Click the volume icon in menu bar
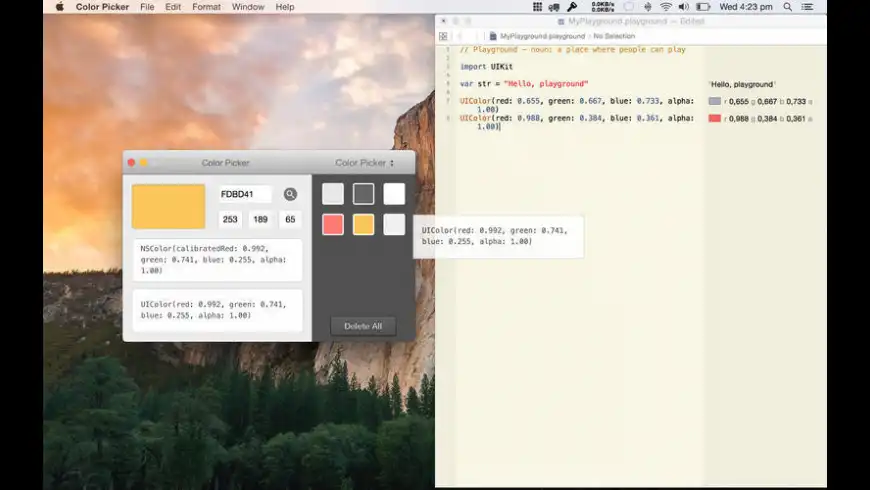 pyautogui.click(x=684, y=7)
